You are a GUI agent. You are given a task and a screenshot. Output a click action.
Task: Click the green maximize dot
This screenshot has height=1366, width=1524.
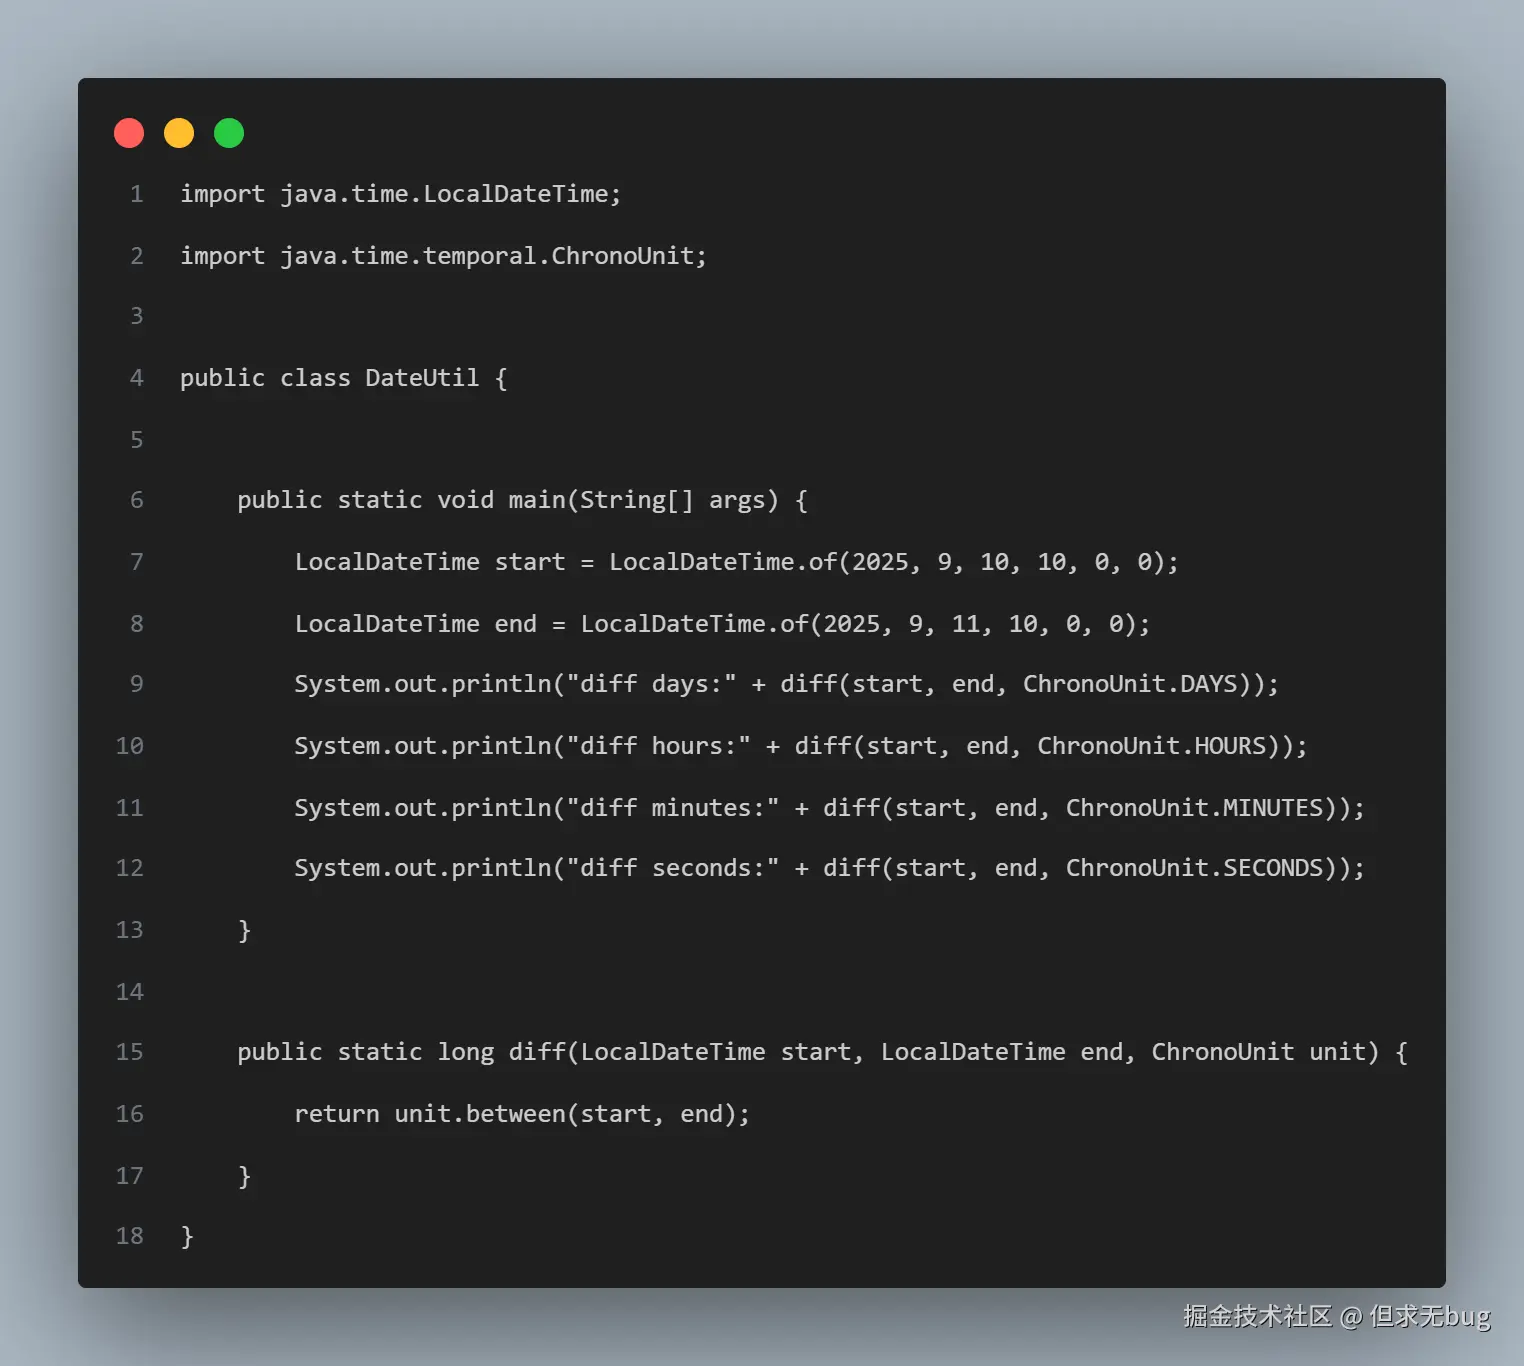(x=229, y=133)
